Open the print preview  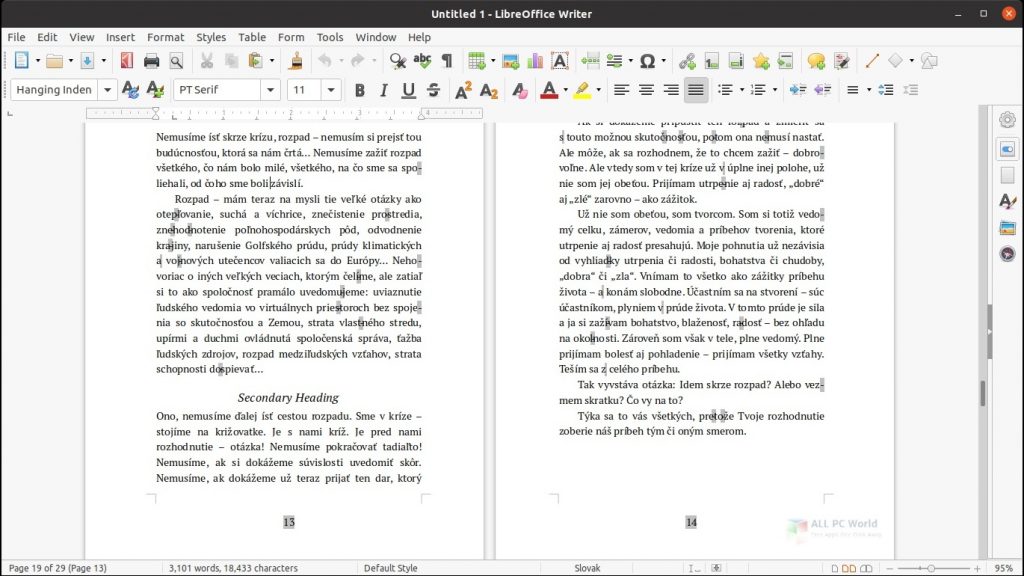[x=176, y=61]
